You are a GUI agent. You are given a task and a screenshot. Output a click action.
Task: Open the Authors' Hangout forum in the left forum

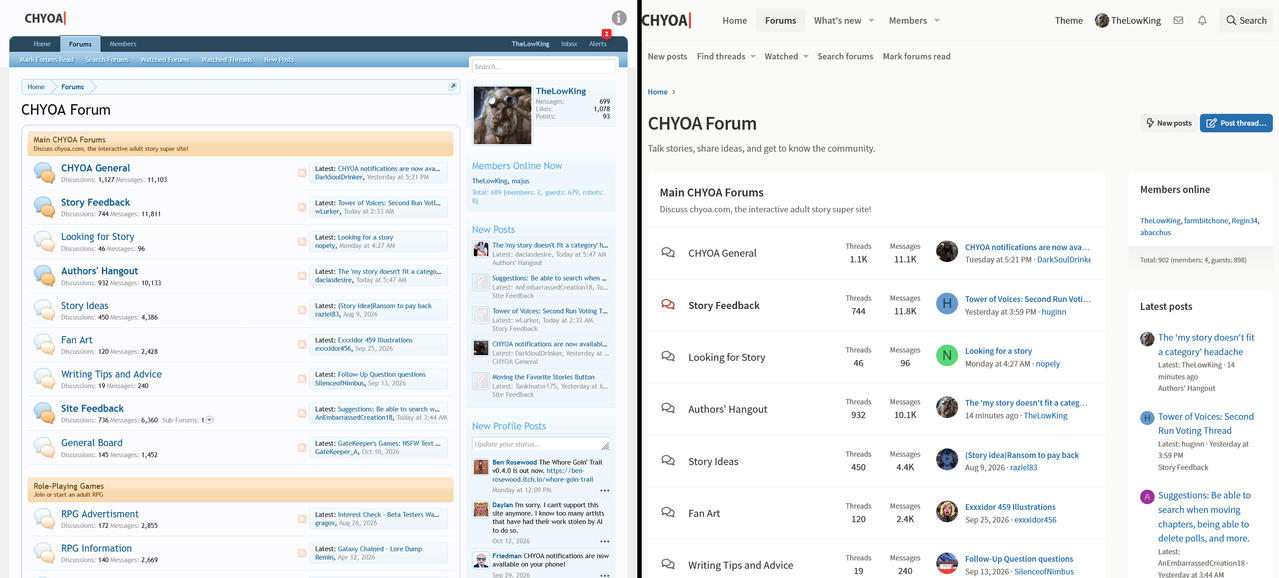click(x=100, y=271)
